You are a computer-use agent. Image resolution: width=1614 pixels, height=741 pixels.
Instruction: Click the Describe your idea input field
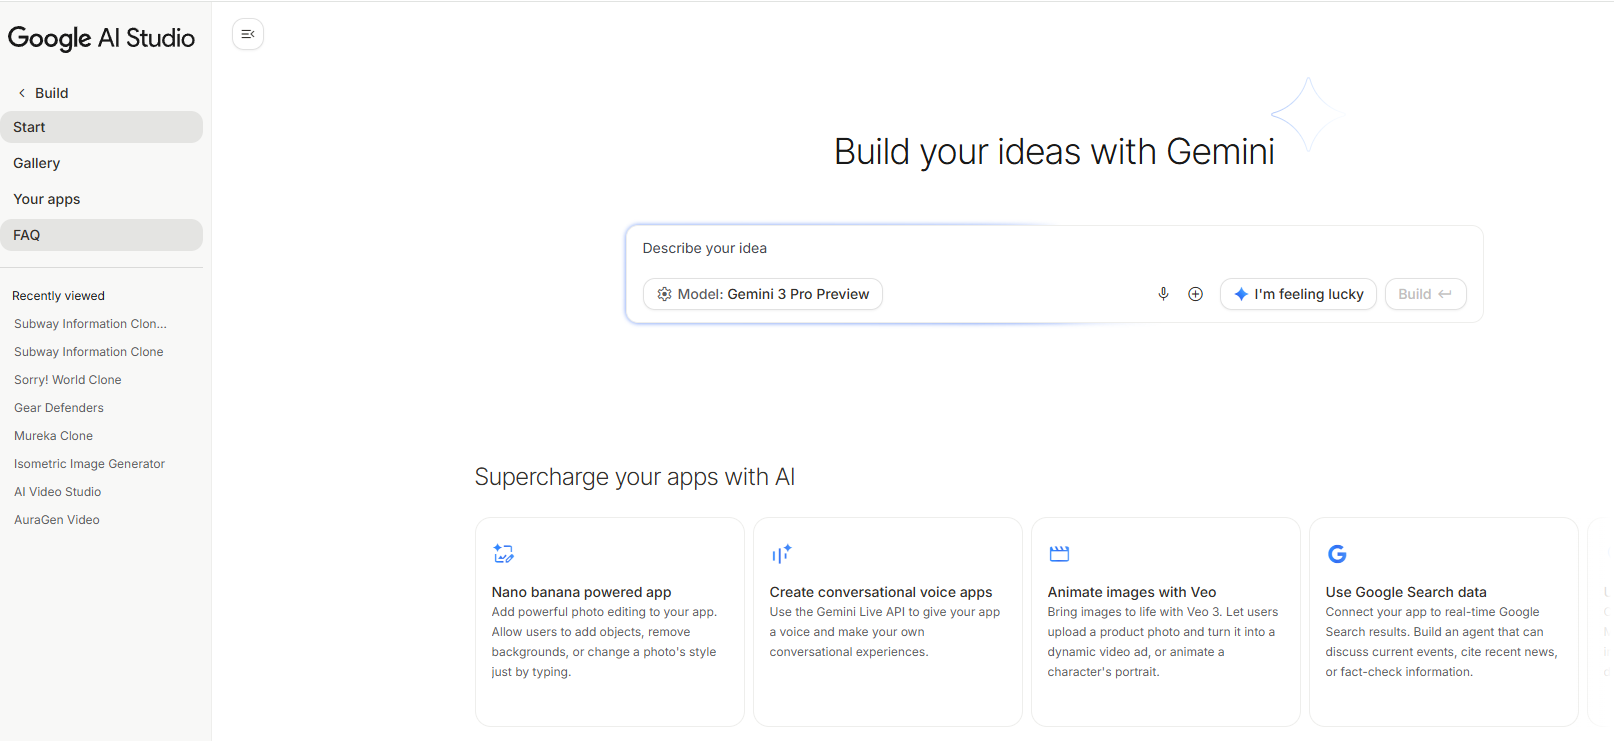coord(900,247)
